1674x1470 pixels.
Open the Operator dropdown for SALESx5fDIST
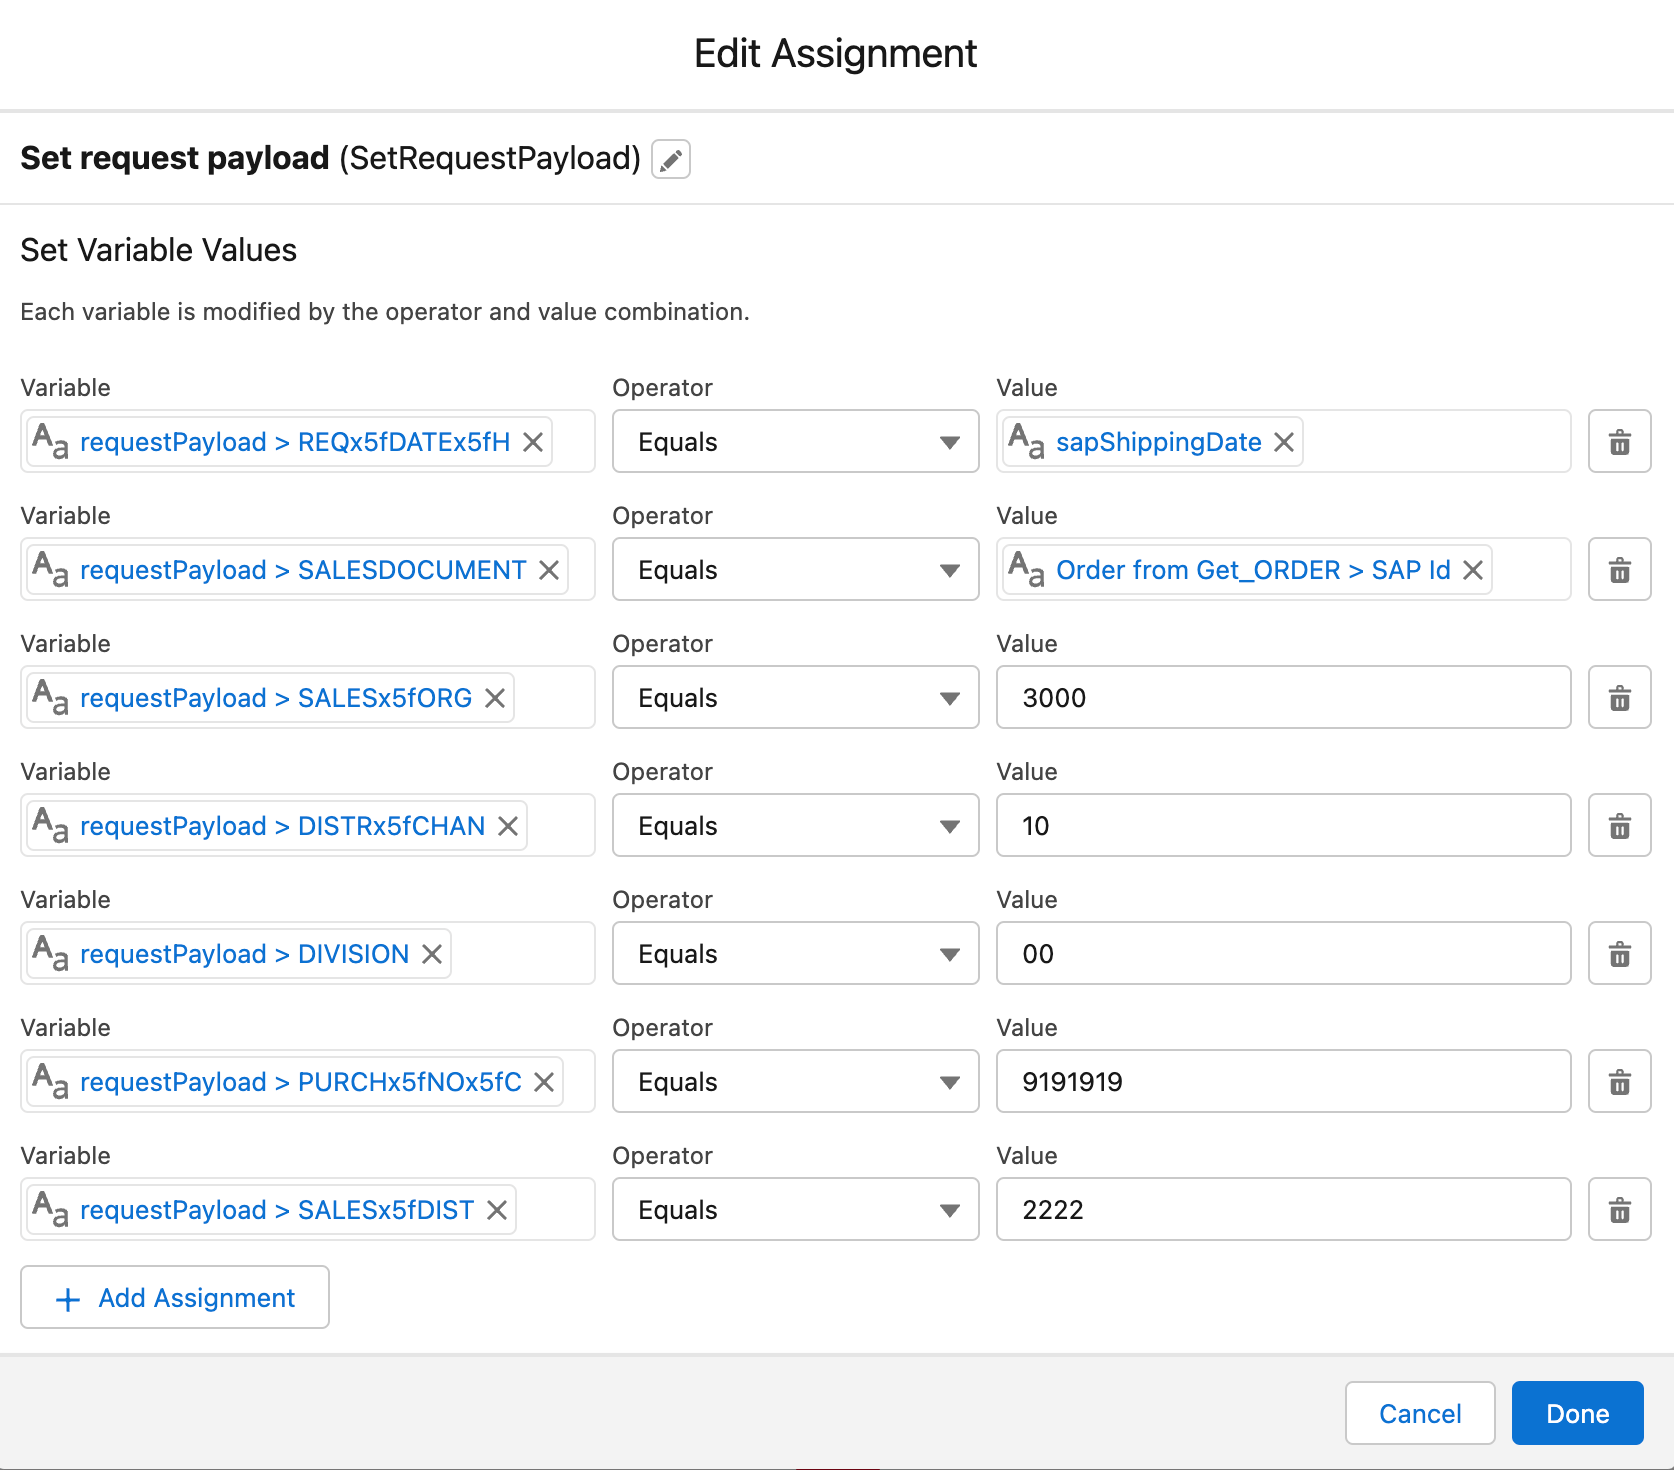coord(795,1210)
